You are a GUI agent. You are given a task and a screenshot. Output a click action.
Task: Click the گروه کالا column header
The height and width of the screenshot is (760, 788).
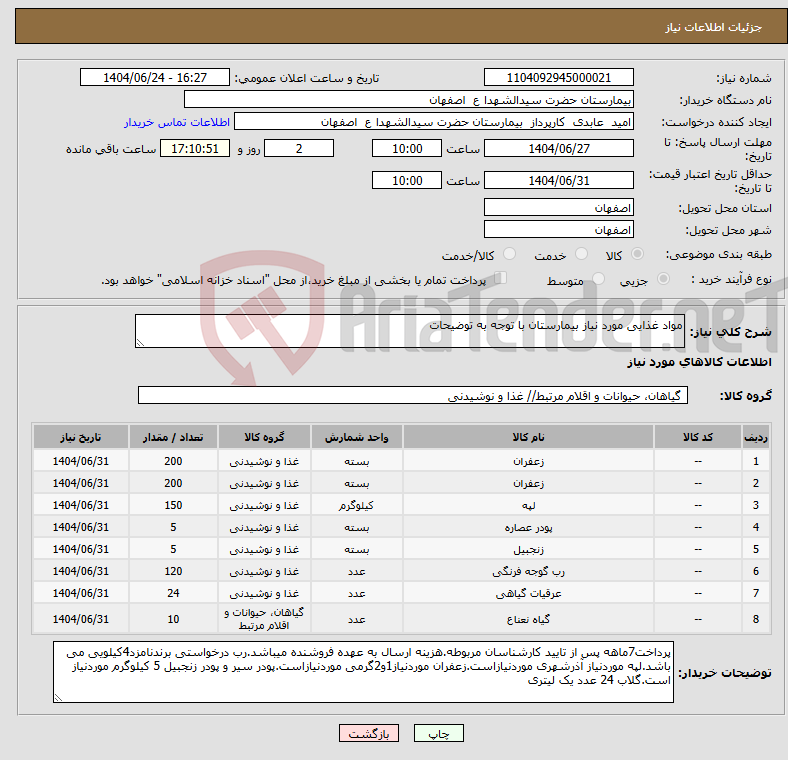(264, 437)
